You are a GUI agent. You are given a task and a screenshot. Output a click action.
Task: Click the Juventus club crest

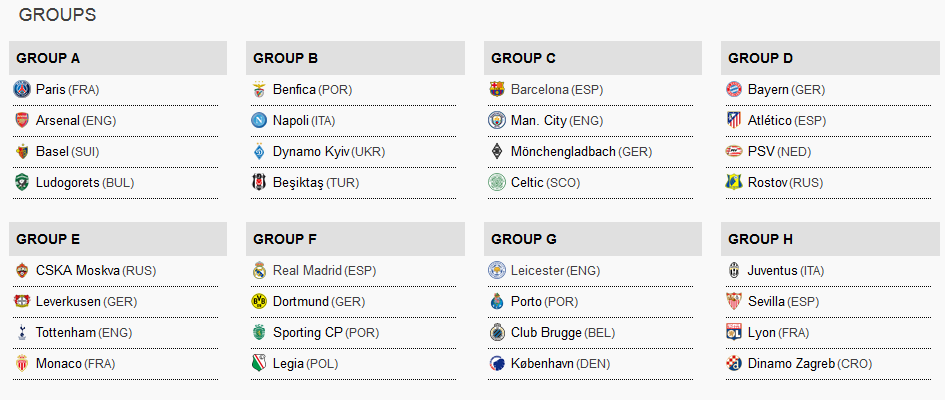point(734,271)
